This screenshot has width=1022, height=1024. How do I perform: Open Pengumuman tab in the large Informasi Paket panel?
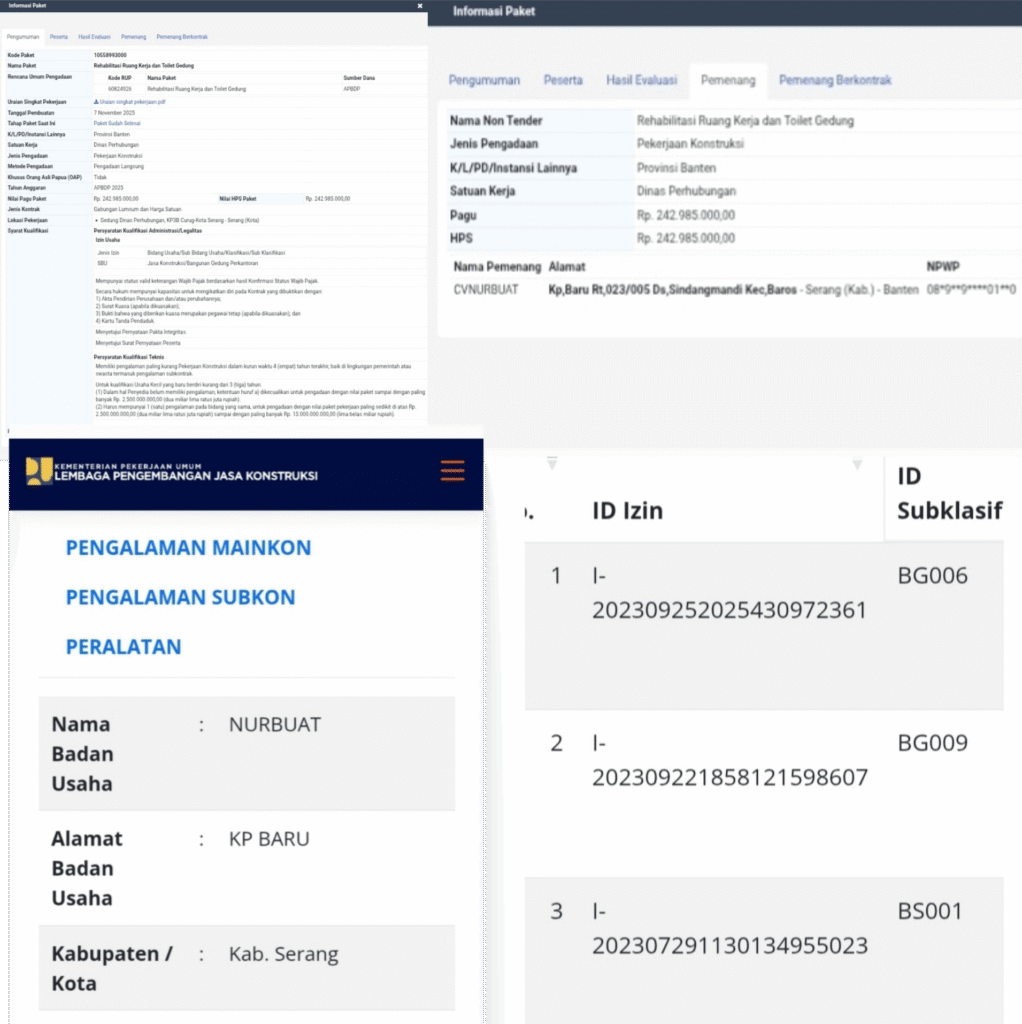[x=484, y=80]
